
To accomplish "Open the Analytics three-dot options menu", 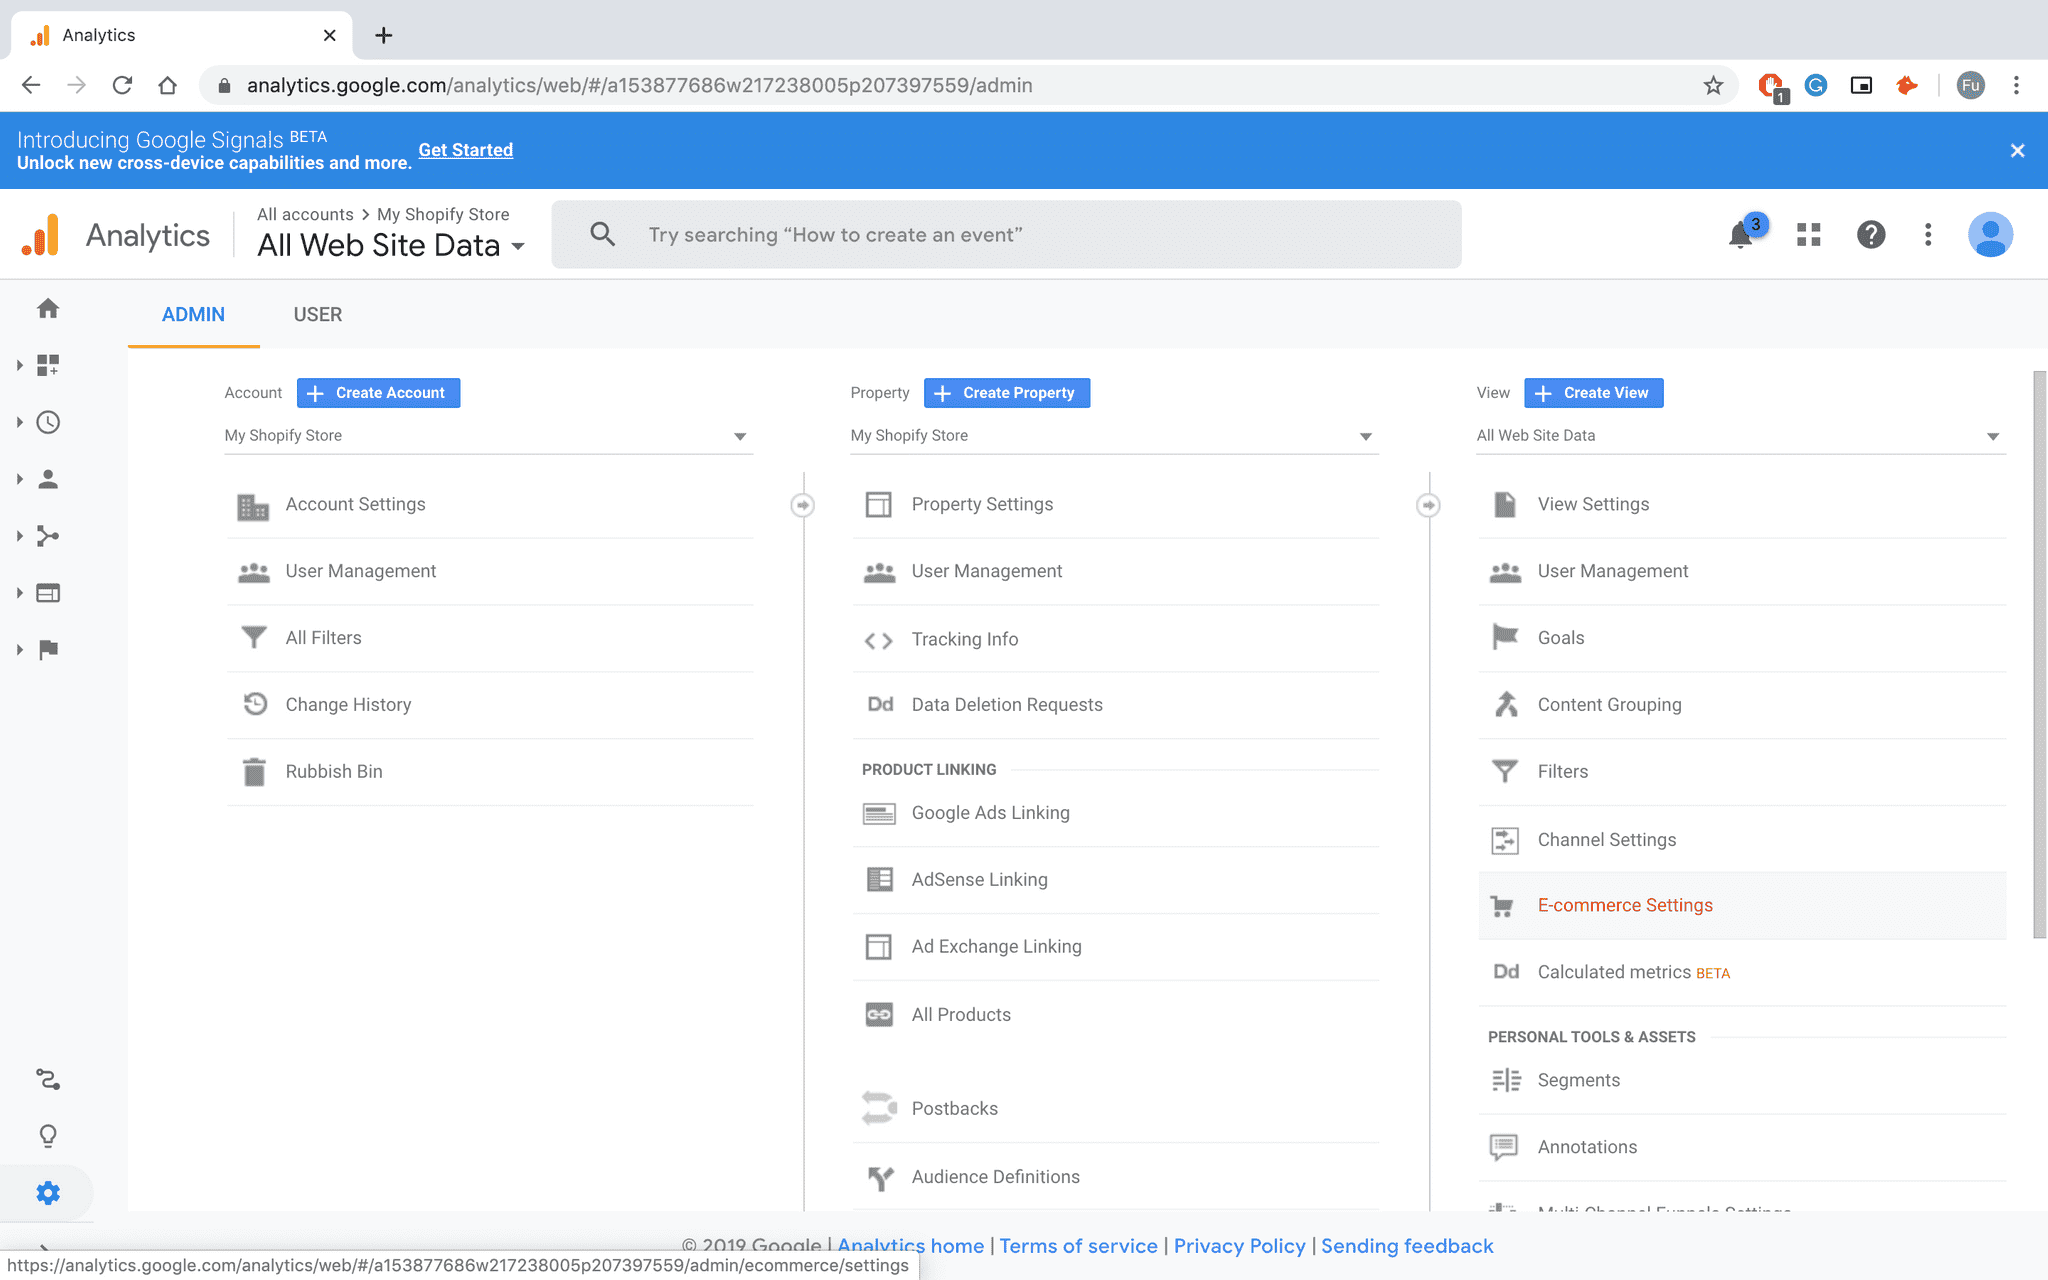I will pos(1928,235).
